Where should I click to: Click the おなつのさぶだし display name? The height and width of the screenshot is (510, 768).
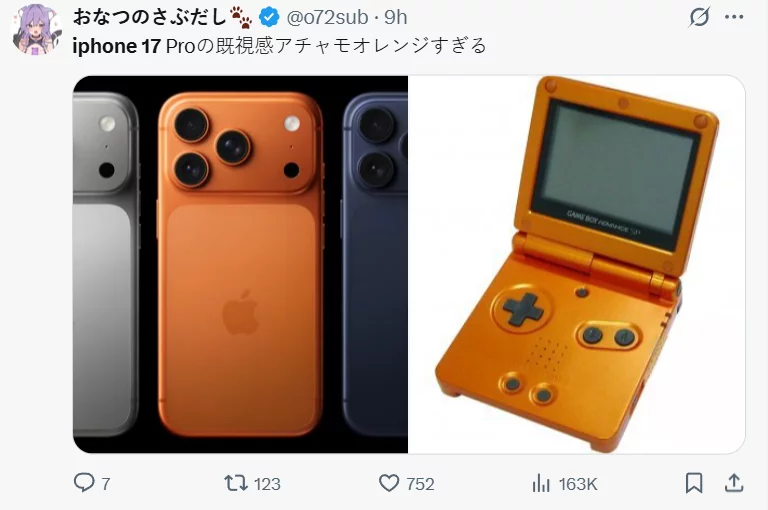(x=149, y=17)
